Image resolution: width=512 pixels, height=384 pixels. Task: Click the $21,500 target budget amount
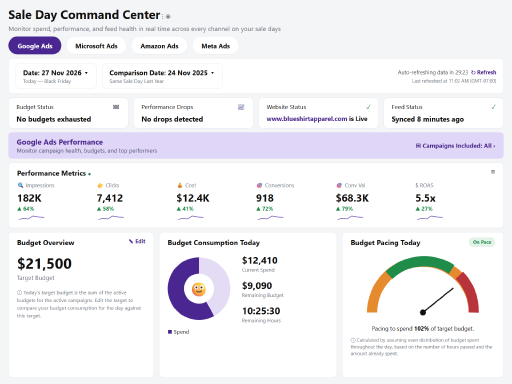point(44,264)
